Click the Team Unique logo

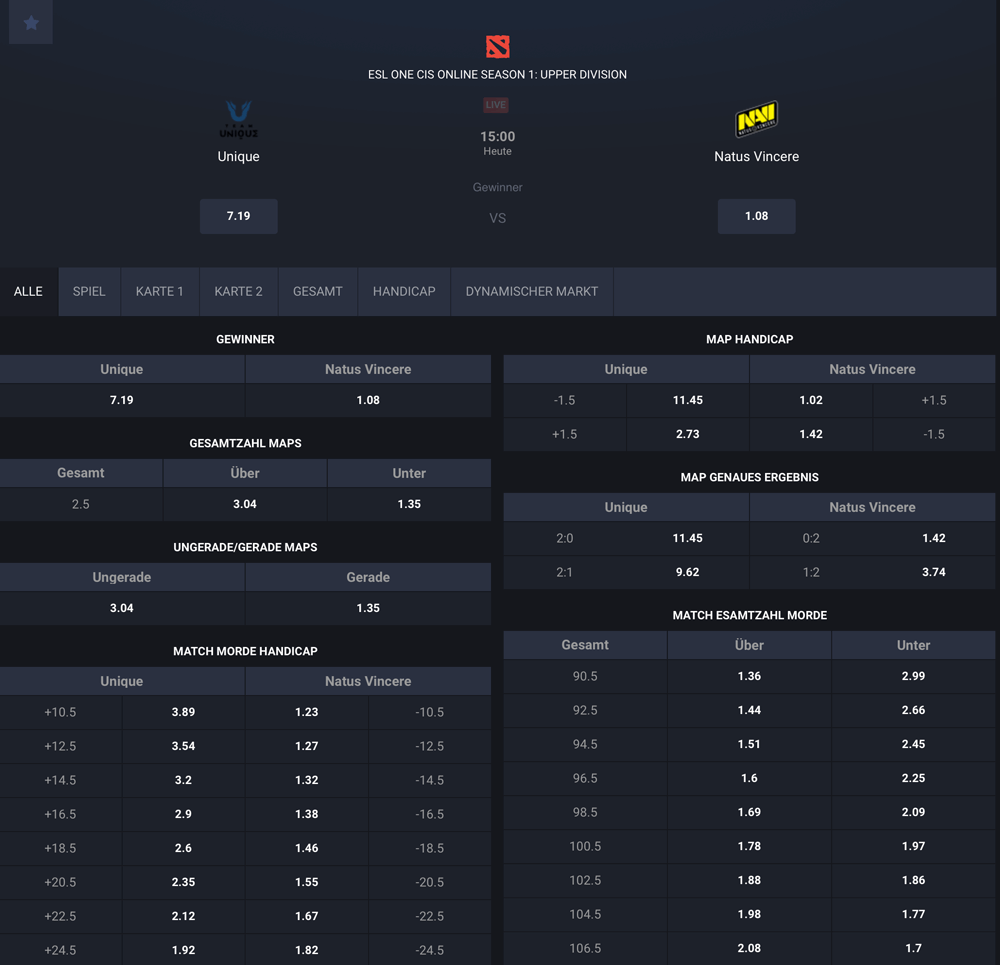pos(239,119)
